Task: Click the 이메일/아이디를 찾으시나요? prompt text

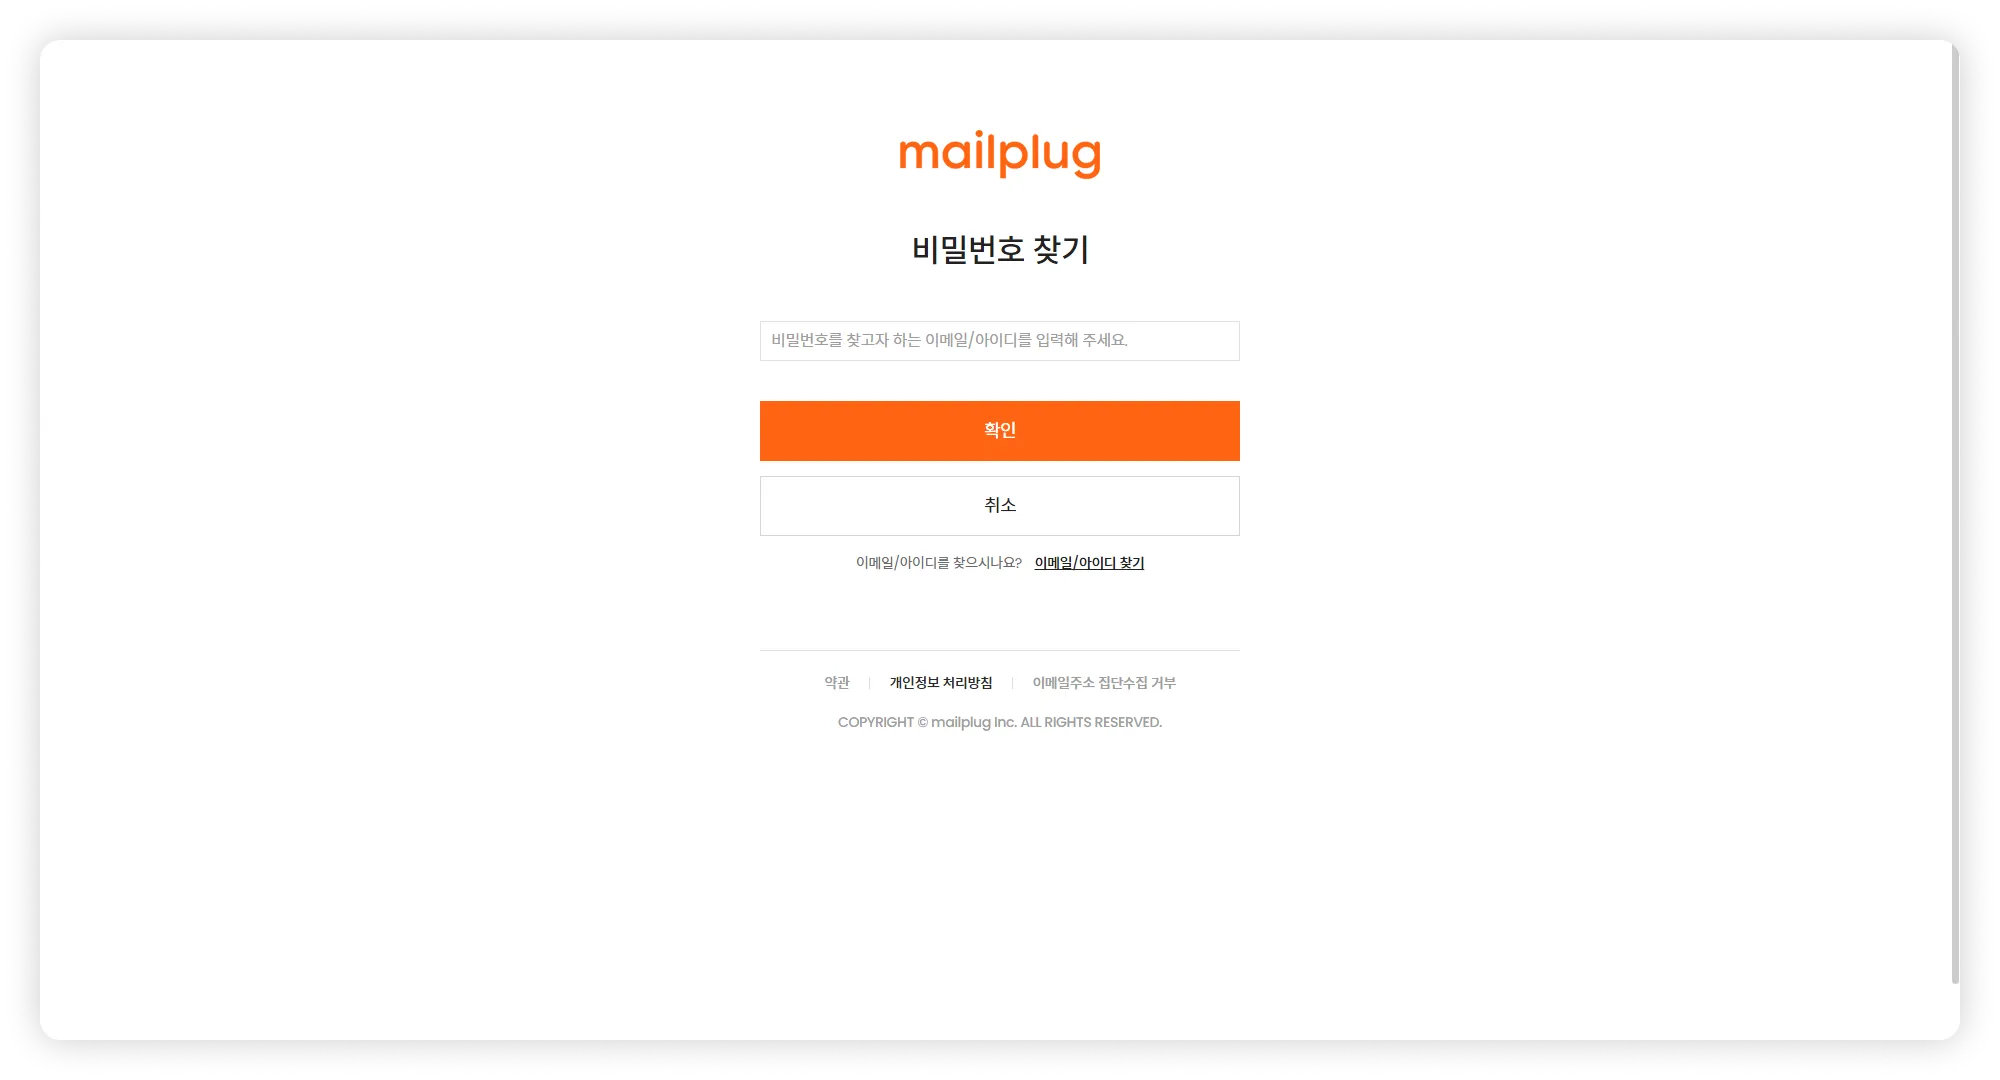Action: click(x=938, y=563)
